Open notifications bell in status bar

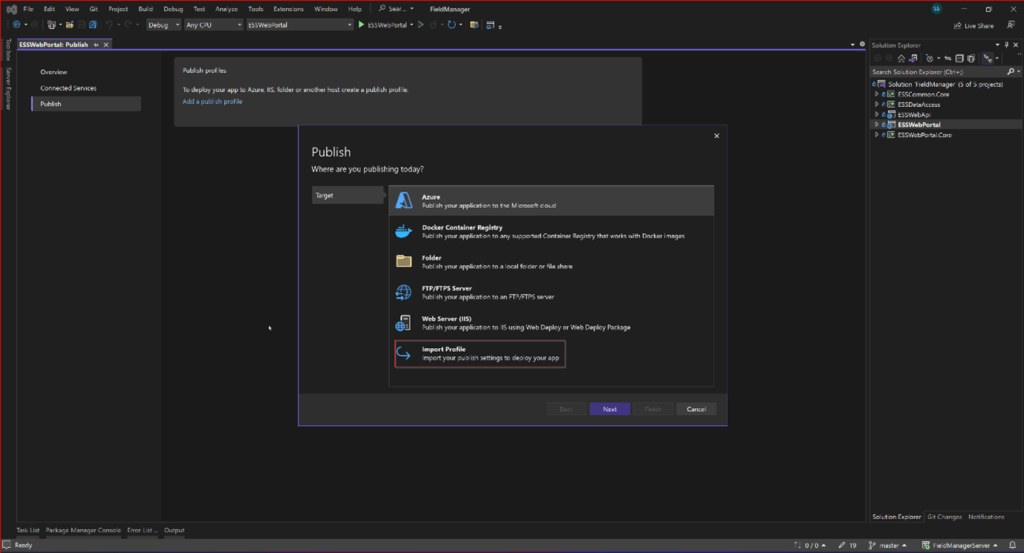click(x=1012, y=545)
